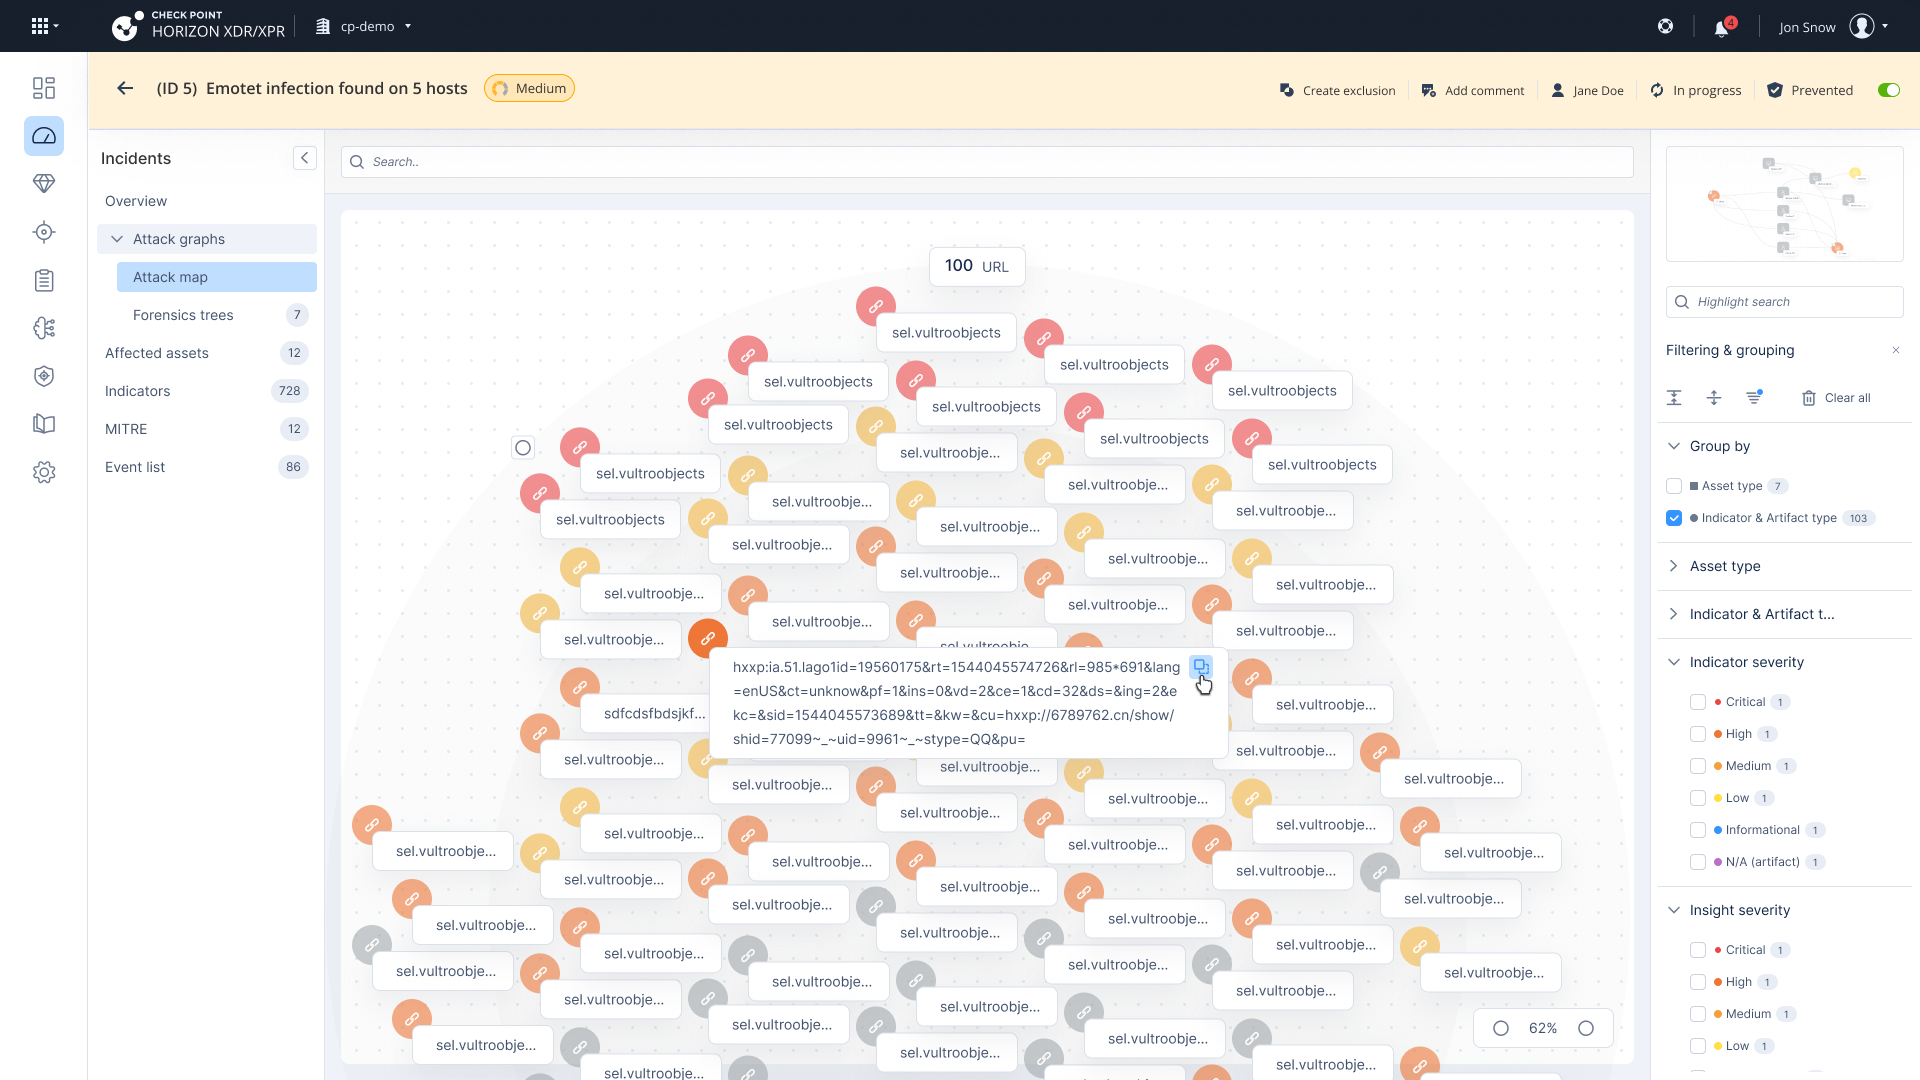Click the In progress status button
This screenshot has height=1080, width=1920.
point(1696,90)
